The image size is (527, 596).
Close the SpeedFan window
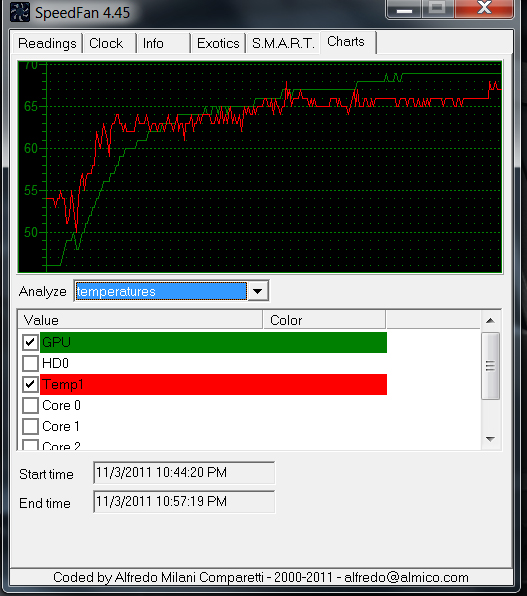(484, 8)
